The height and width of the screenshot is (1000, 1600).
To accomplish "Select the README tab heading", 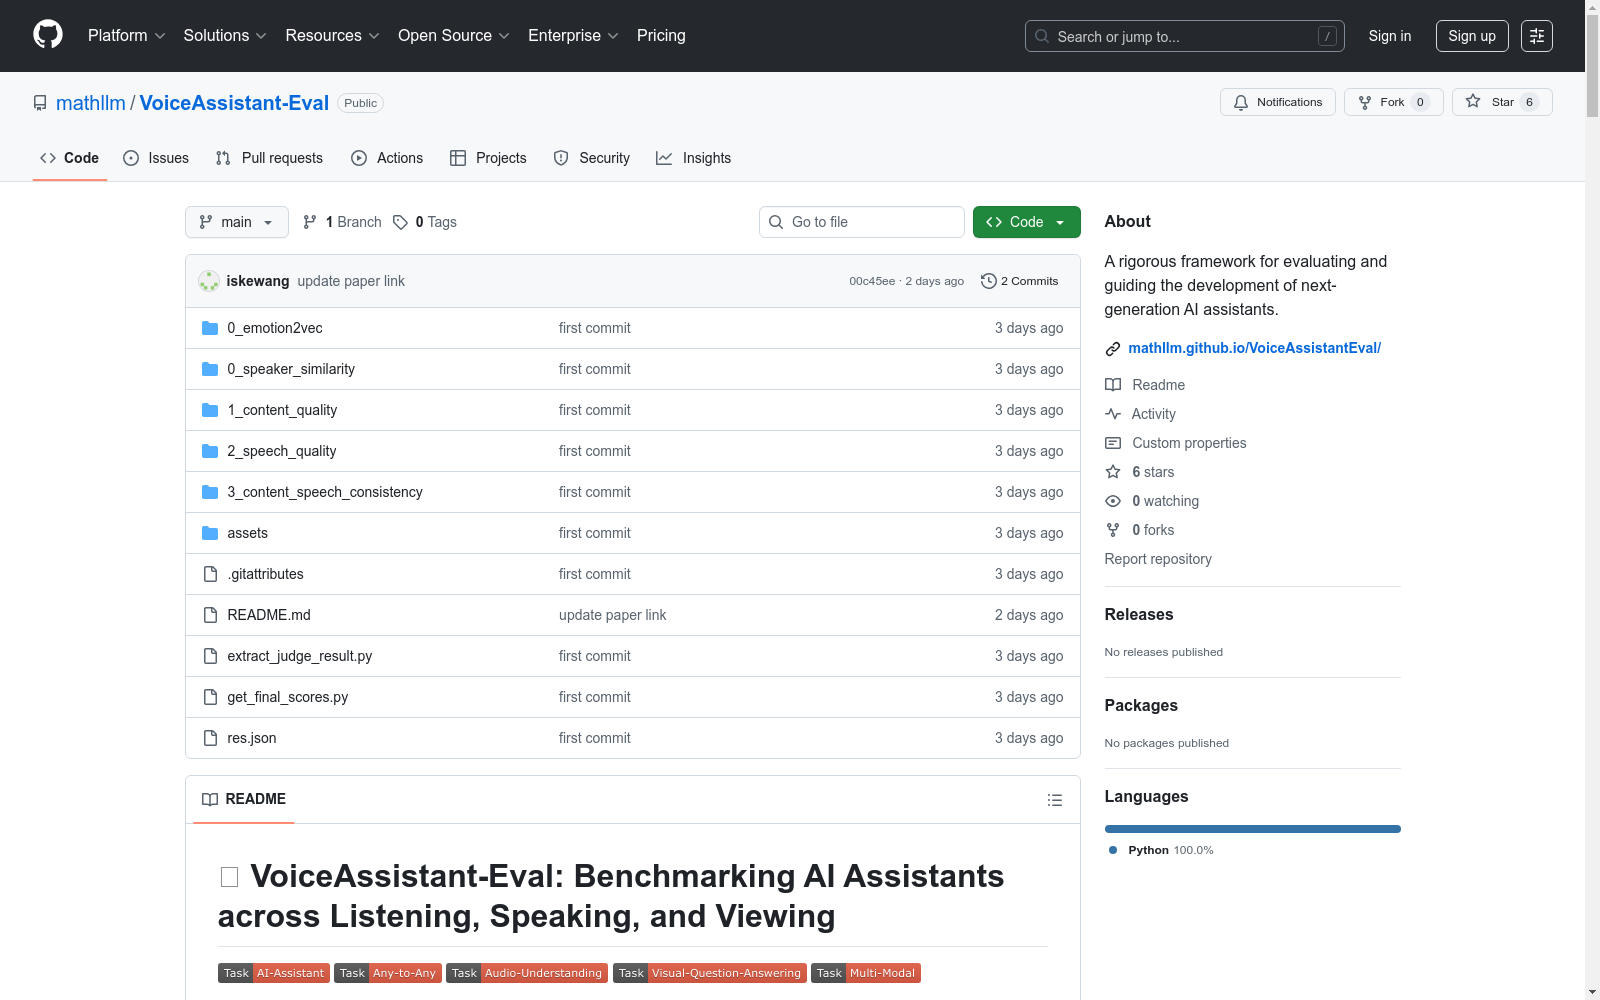I will (x=244, y=799).
